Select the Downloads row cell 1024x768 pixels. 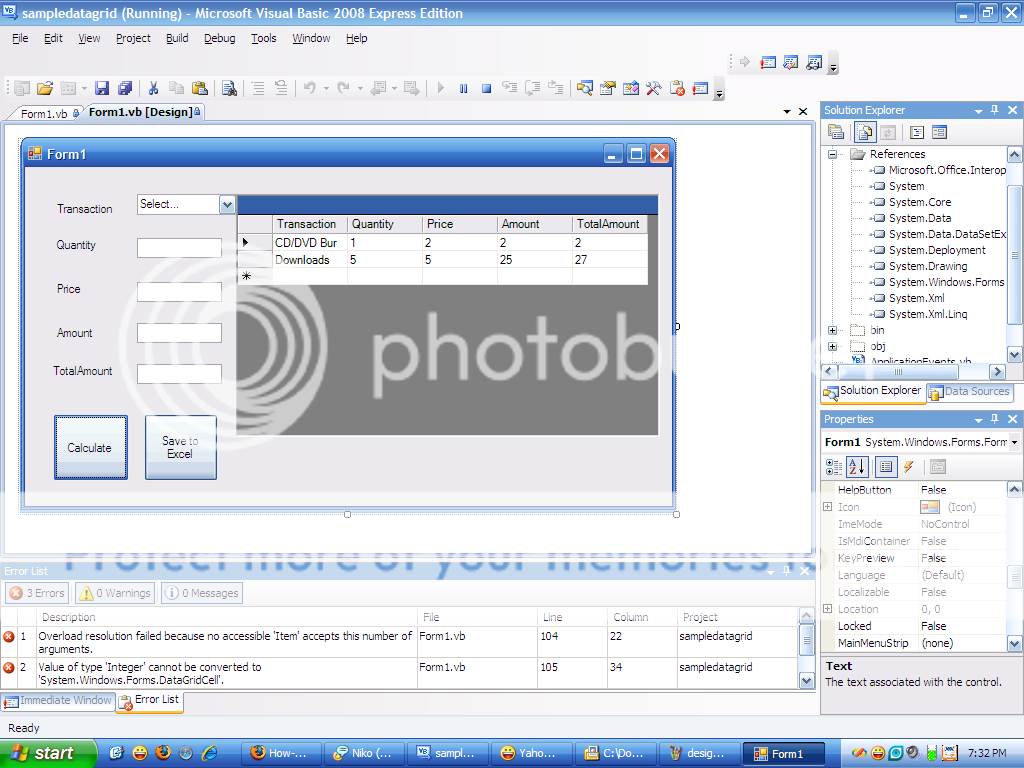point(310,260)
